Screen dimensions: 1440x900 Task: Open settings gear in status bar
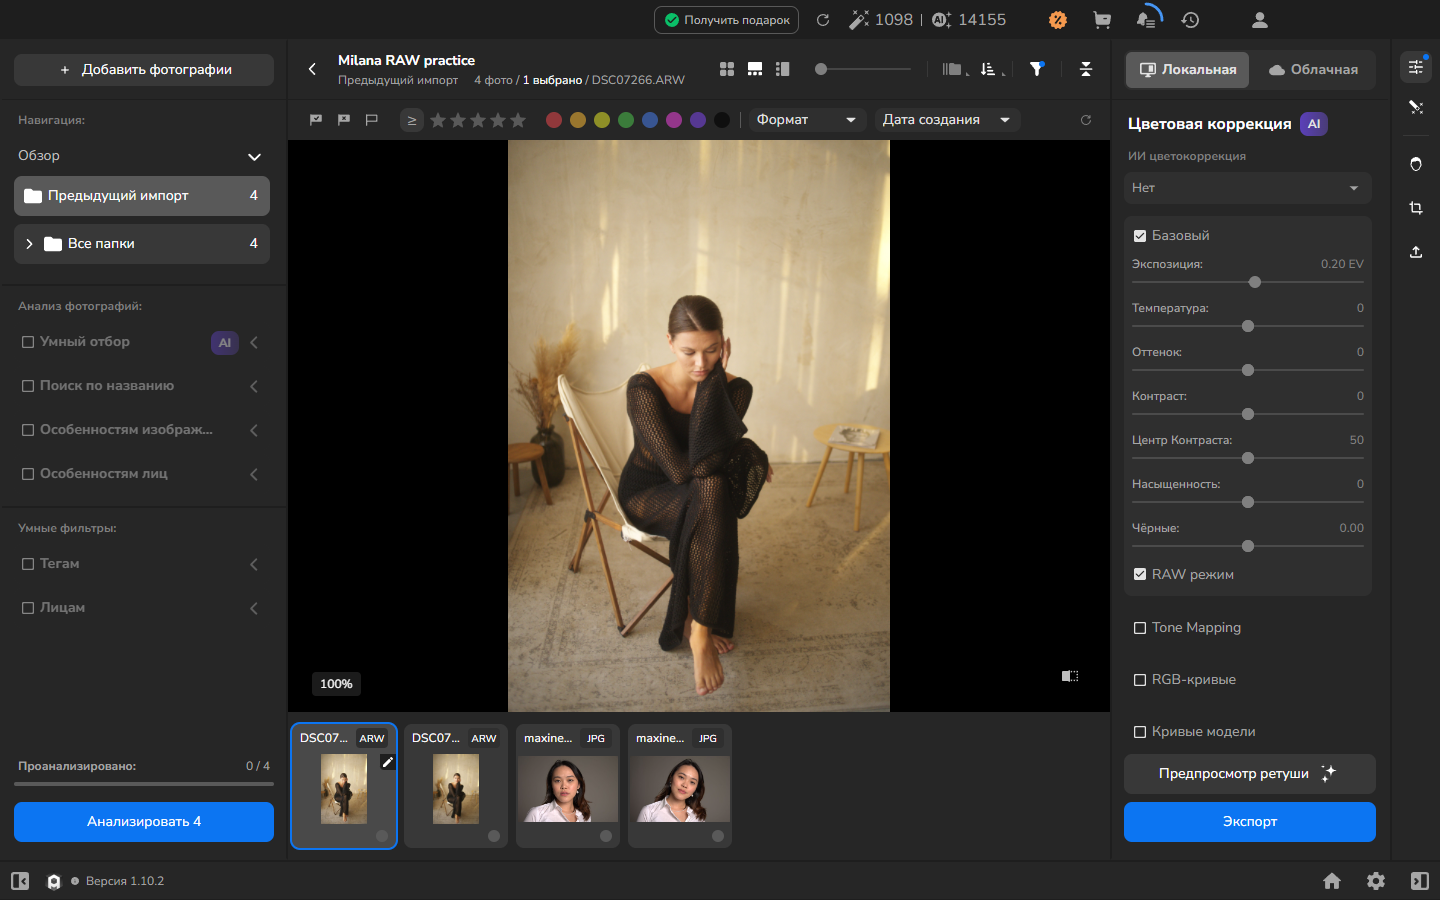coord(1376,881)
